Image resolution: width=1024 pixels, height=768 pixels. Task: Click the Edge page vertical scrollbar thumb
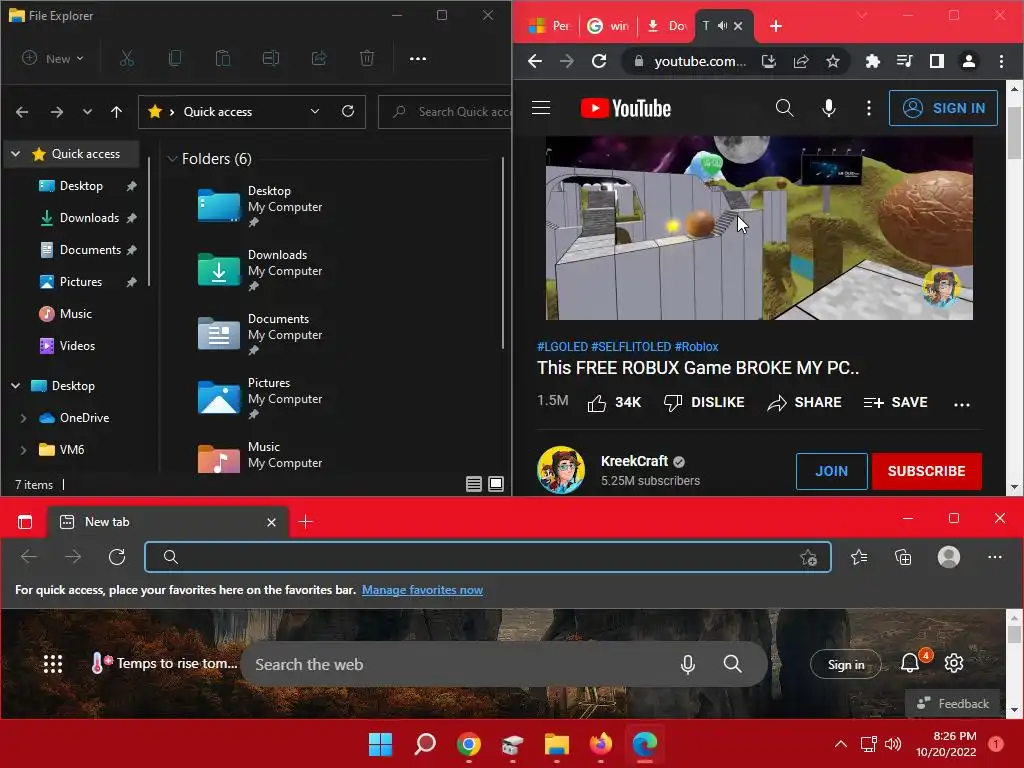tap(1014, 634)
